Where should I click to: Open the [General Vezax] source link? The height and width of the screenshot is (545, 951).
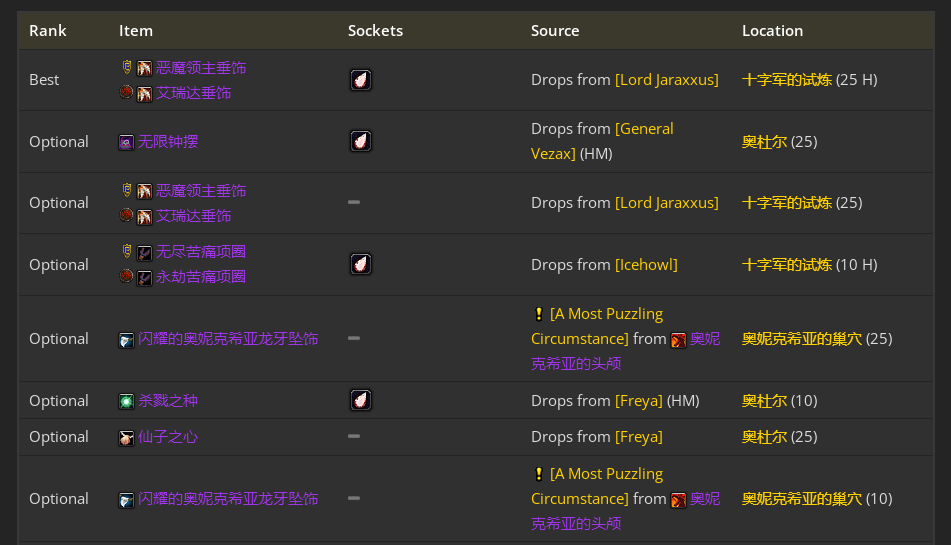(602, 141)
